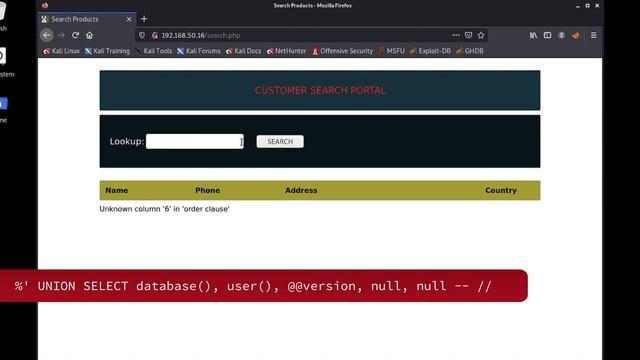Toggle the sidebar view icon
Image resolution: width=640 pixels, height=360 pixels.
click(x=547, y=36)
